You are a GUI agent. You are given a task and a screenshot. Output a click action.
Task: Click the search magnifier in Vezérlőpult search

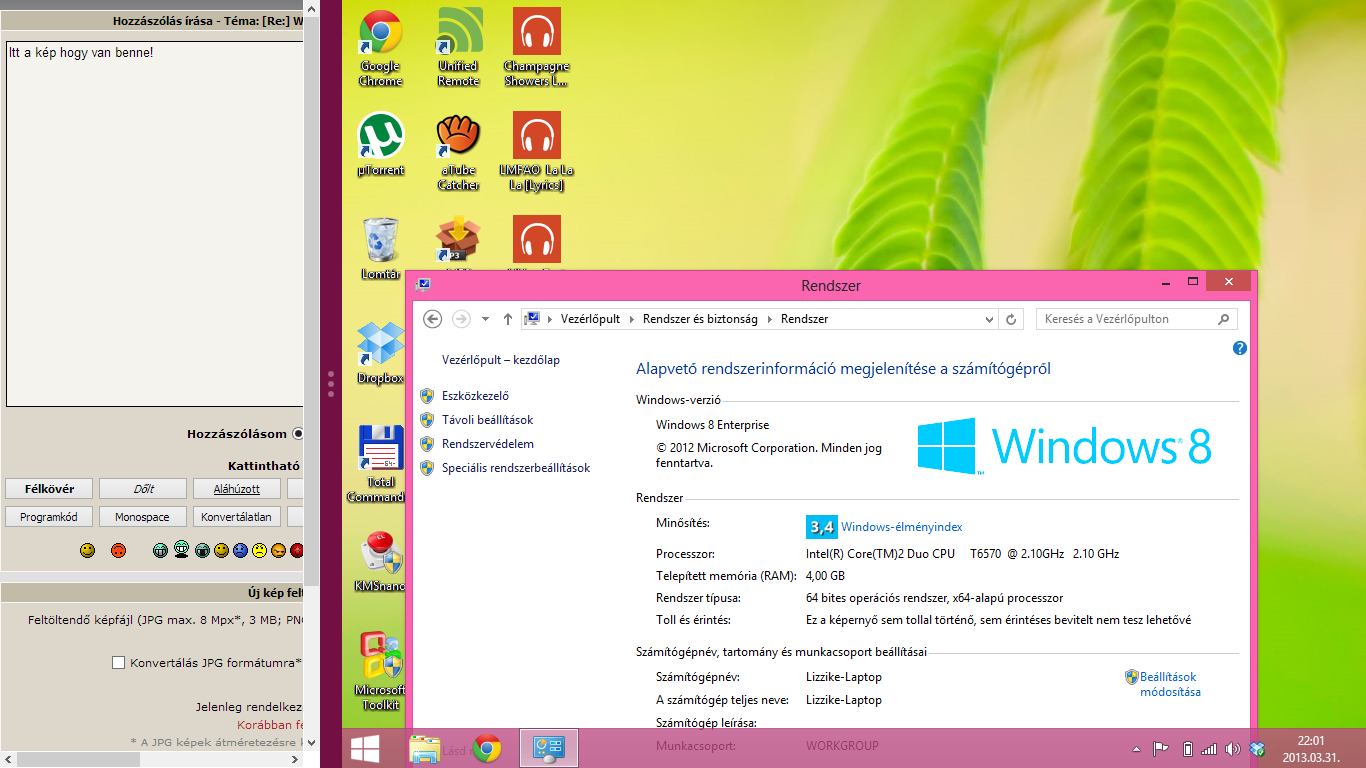click(1223, 319)
